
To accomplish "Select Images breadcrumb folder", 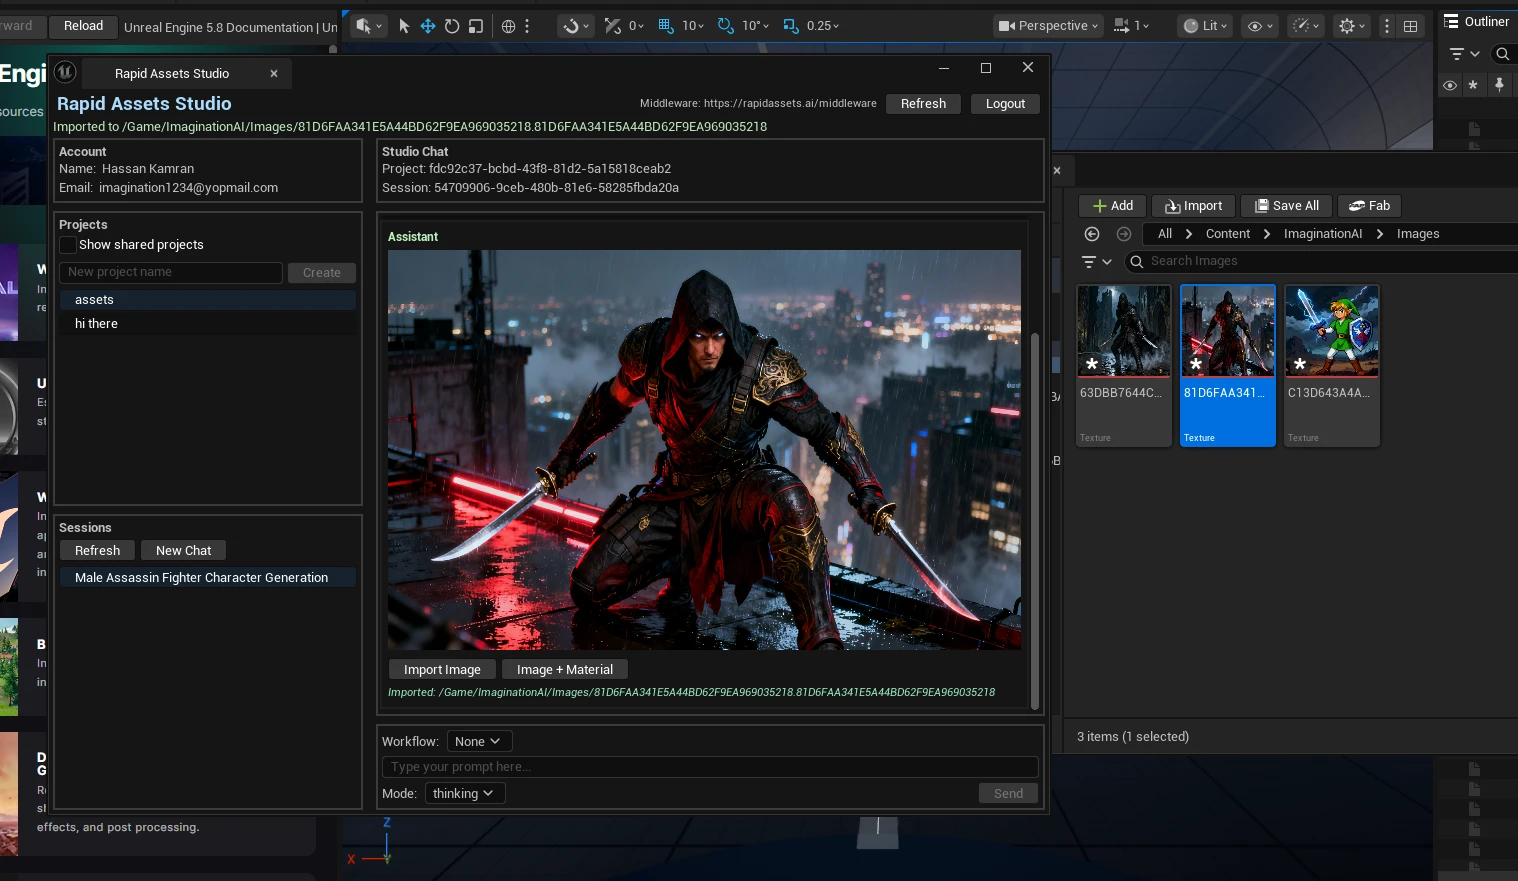I will pos(1418,233).
